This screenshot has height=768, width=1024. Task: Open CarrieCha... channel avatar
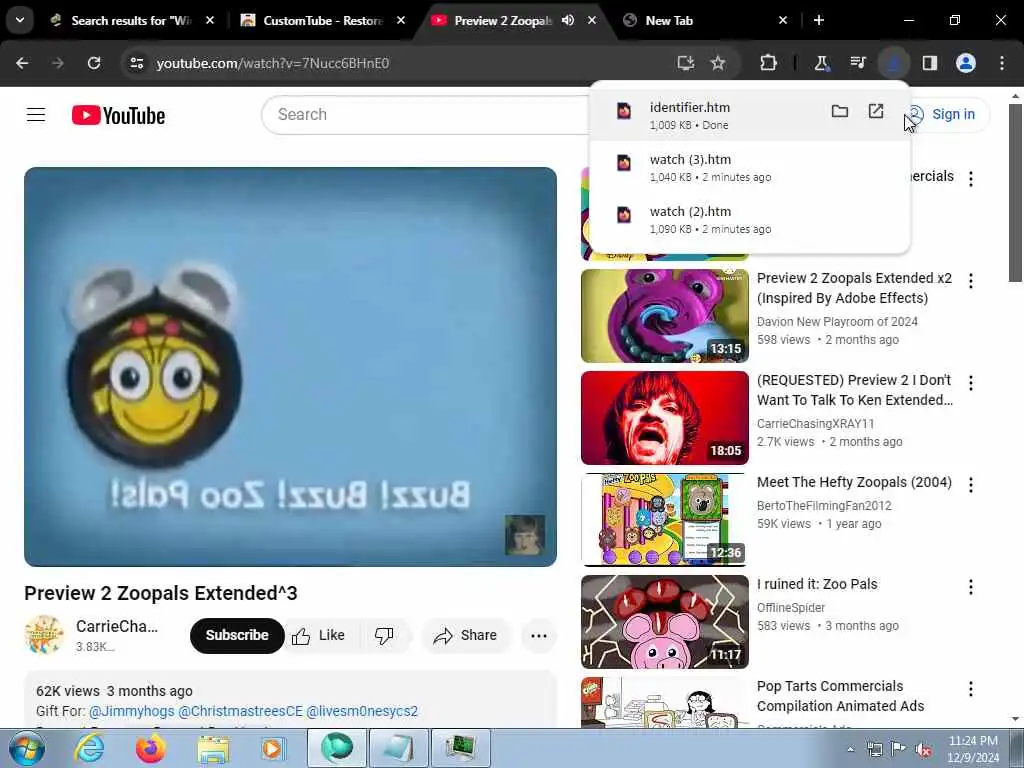[x=44, y=635]
